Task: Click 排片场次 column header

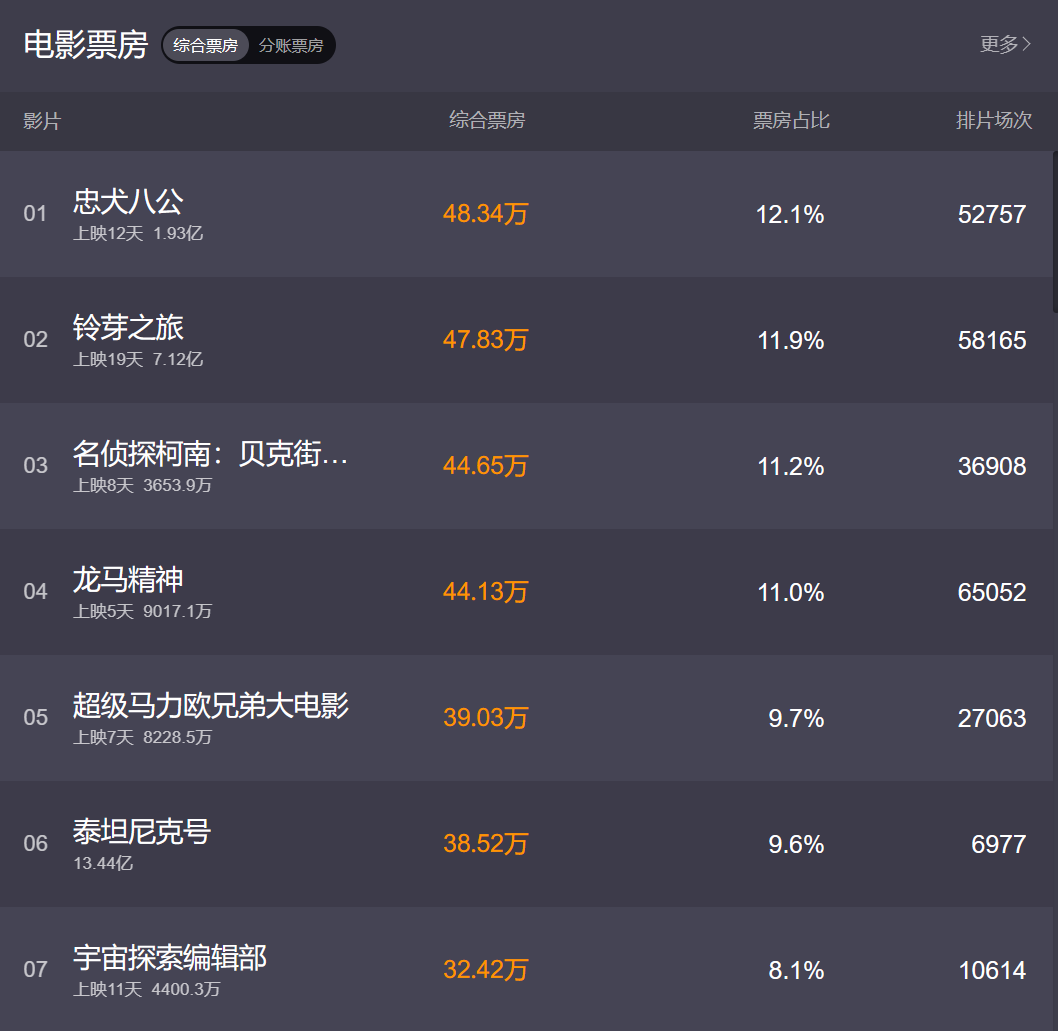Action: (x=994, y=121)
